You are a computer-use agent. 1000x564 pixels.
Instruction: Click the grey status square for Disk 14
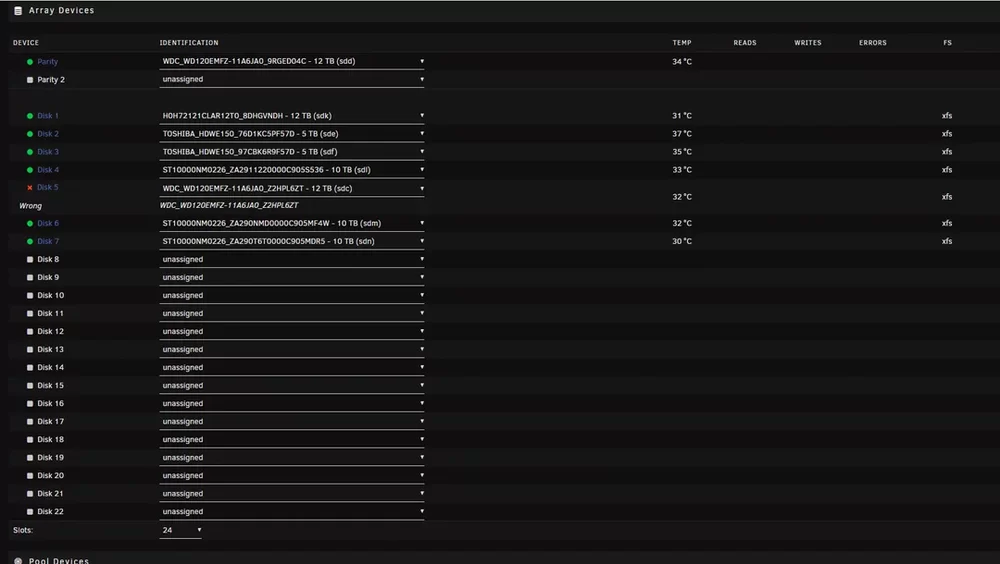click(x=30, y=367)
